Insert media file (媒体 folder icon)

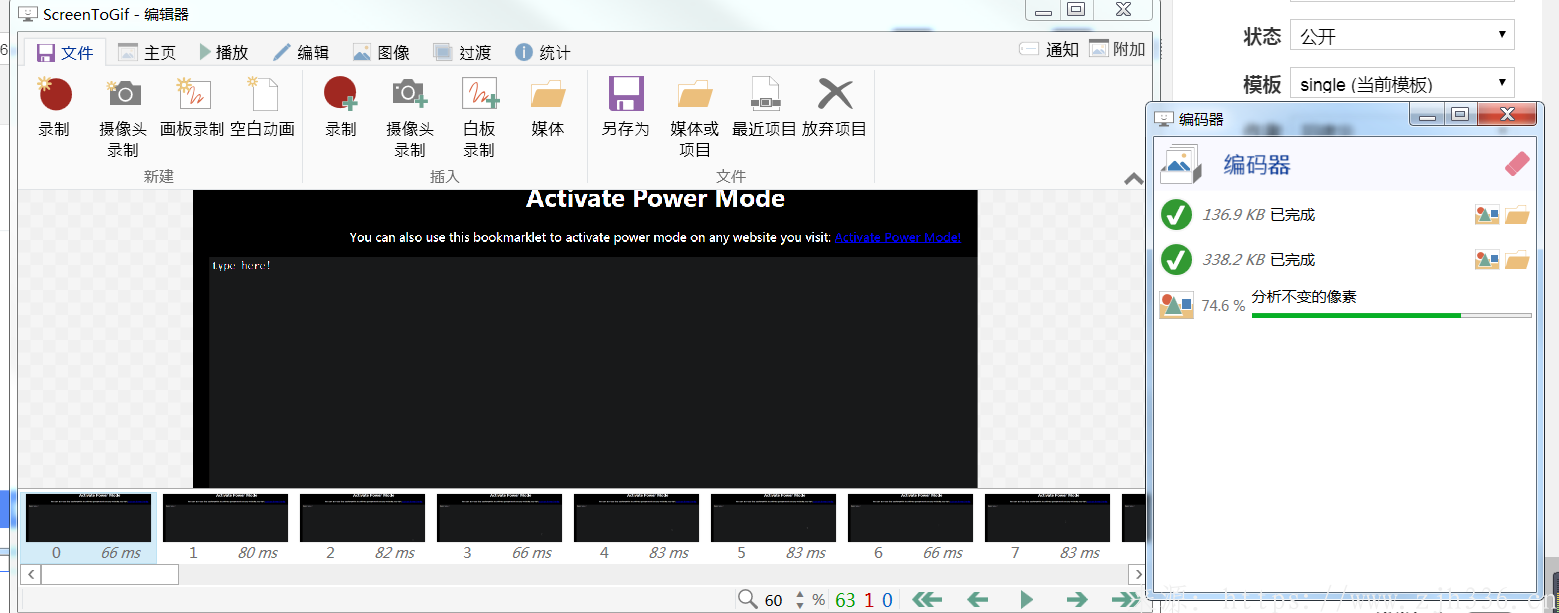[548, 107]
